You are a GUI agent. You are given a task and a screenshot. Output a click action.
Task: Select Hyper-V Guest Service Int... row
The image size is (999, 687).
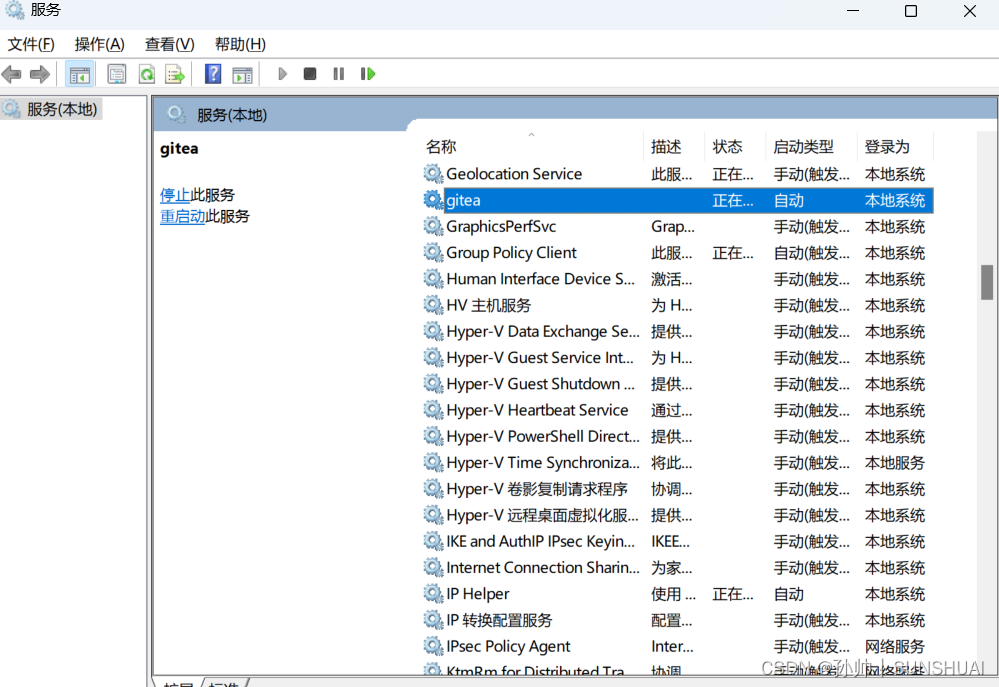678,358
